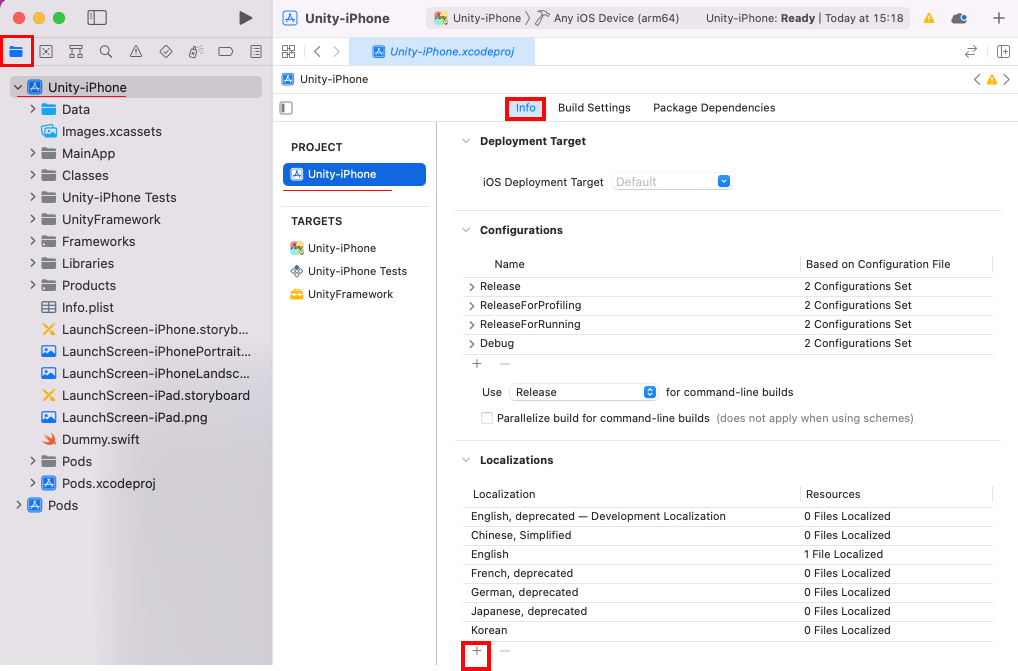The width and height of the screenshot is (1018, 671).
Task: Expand the MainApp folder
Action: click(x=32, y=153)
